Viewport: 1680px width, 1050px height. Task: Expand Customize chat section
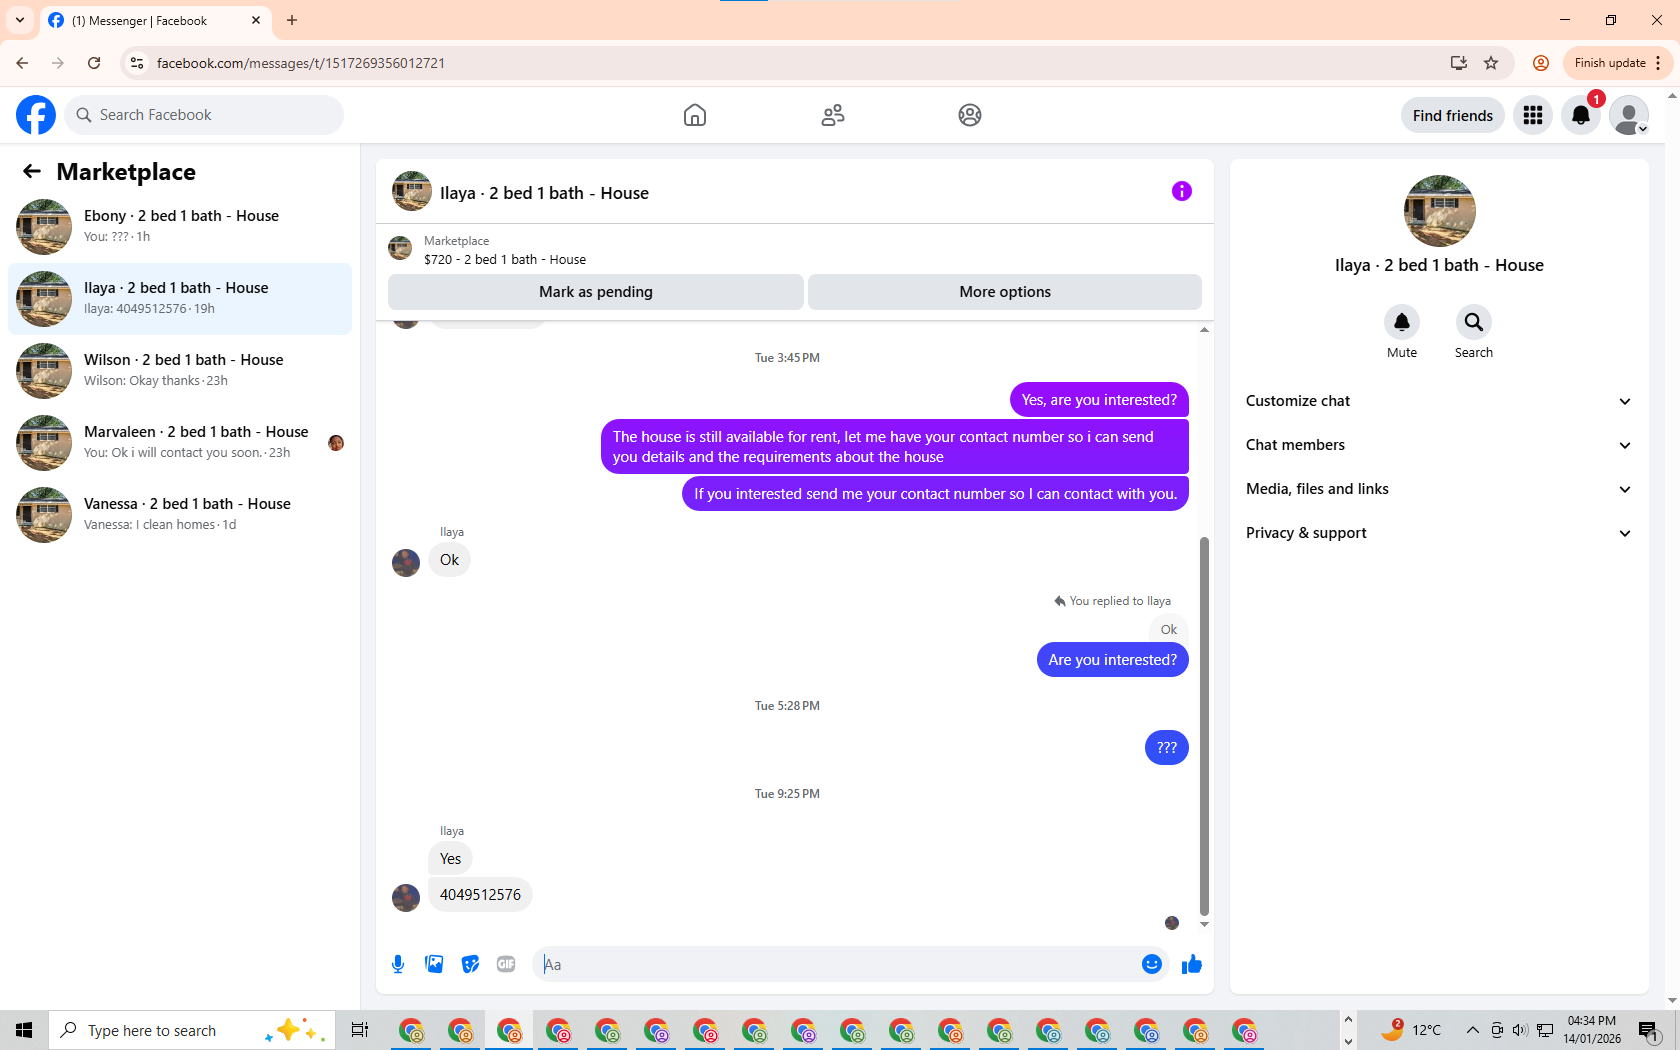(x=1439, y=401)
